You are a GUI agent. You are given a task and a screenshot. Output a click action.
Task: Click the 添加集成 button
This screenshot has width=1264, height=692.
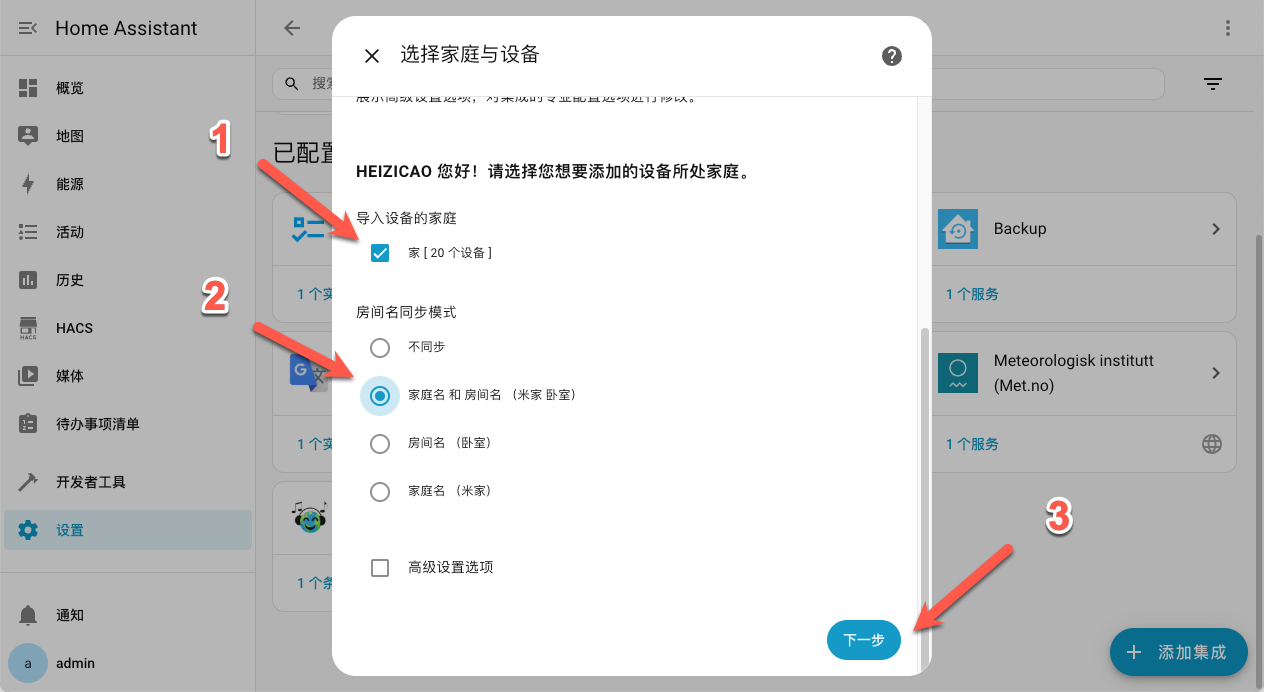(x=1178, y=652)
